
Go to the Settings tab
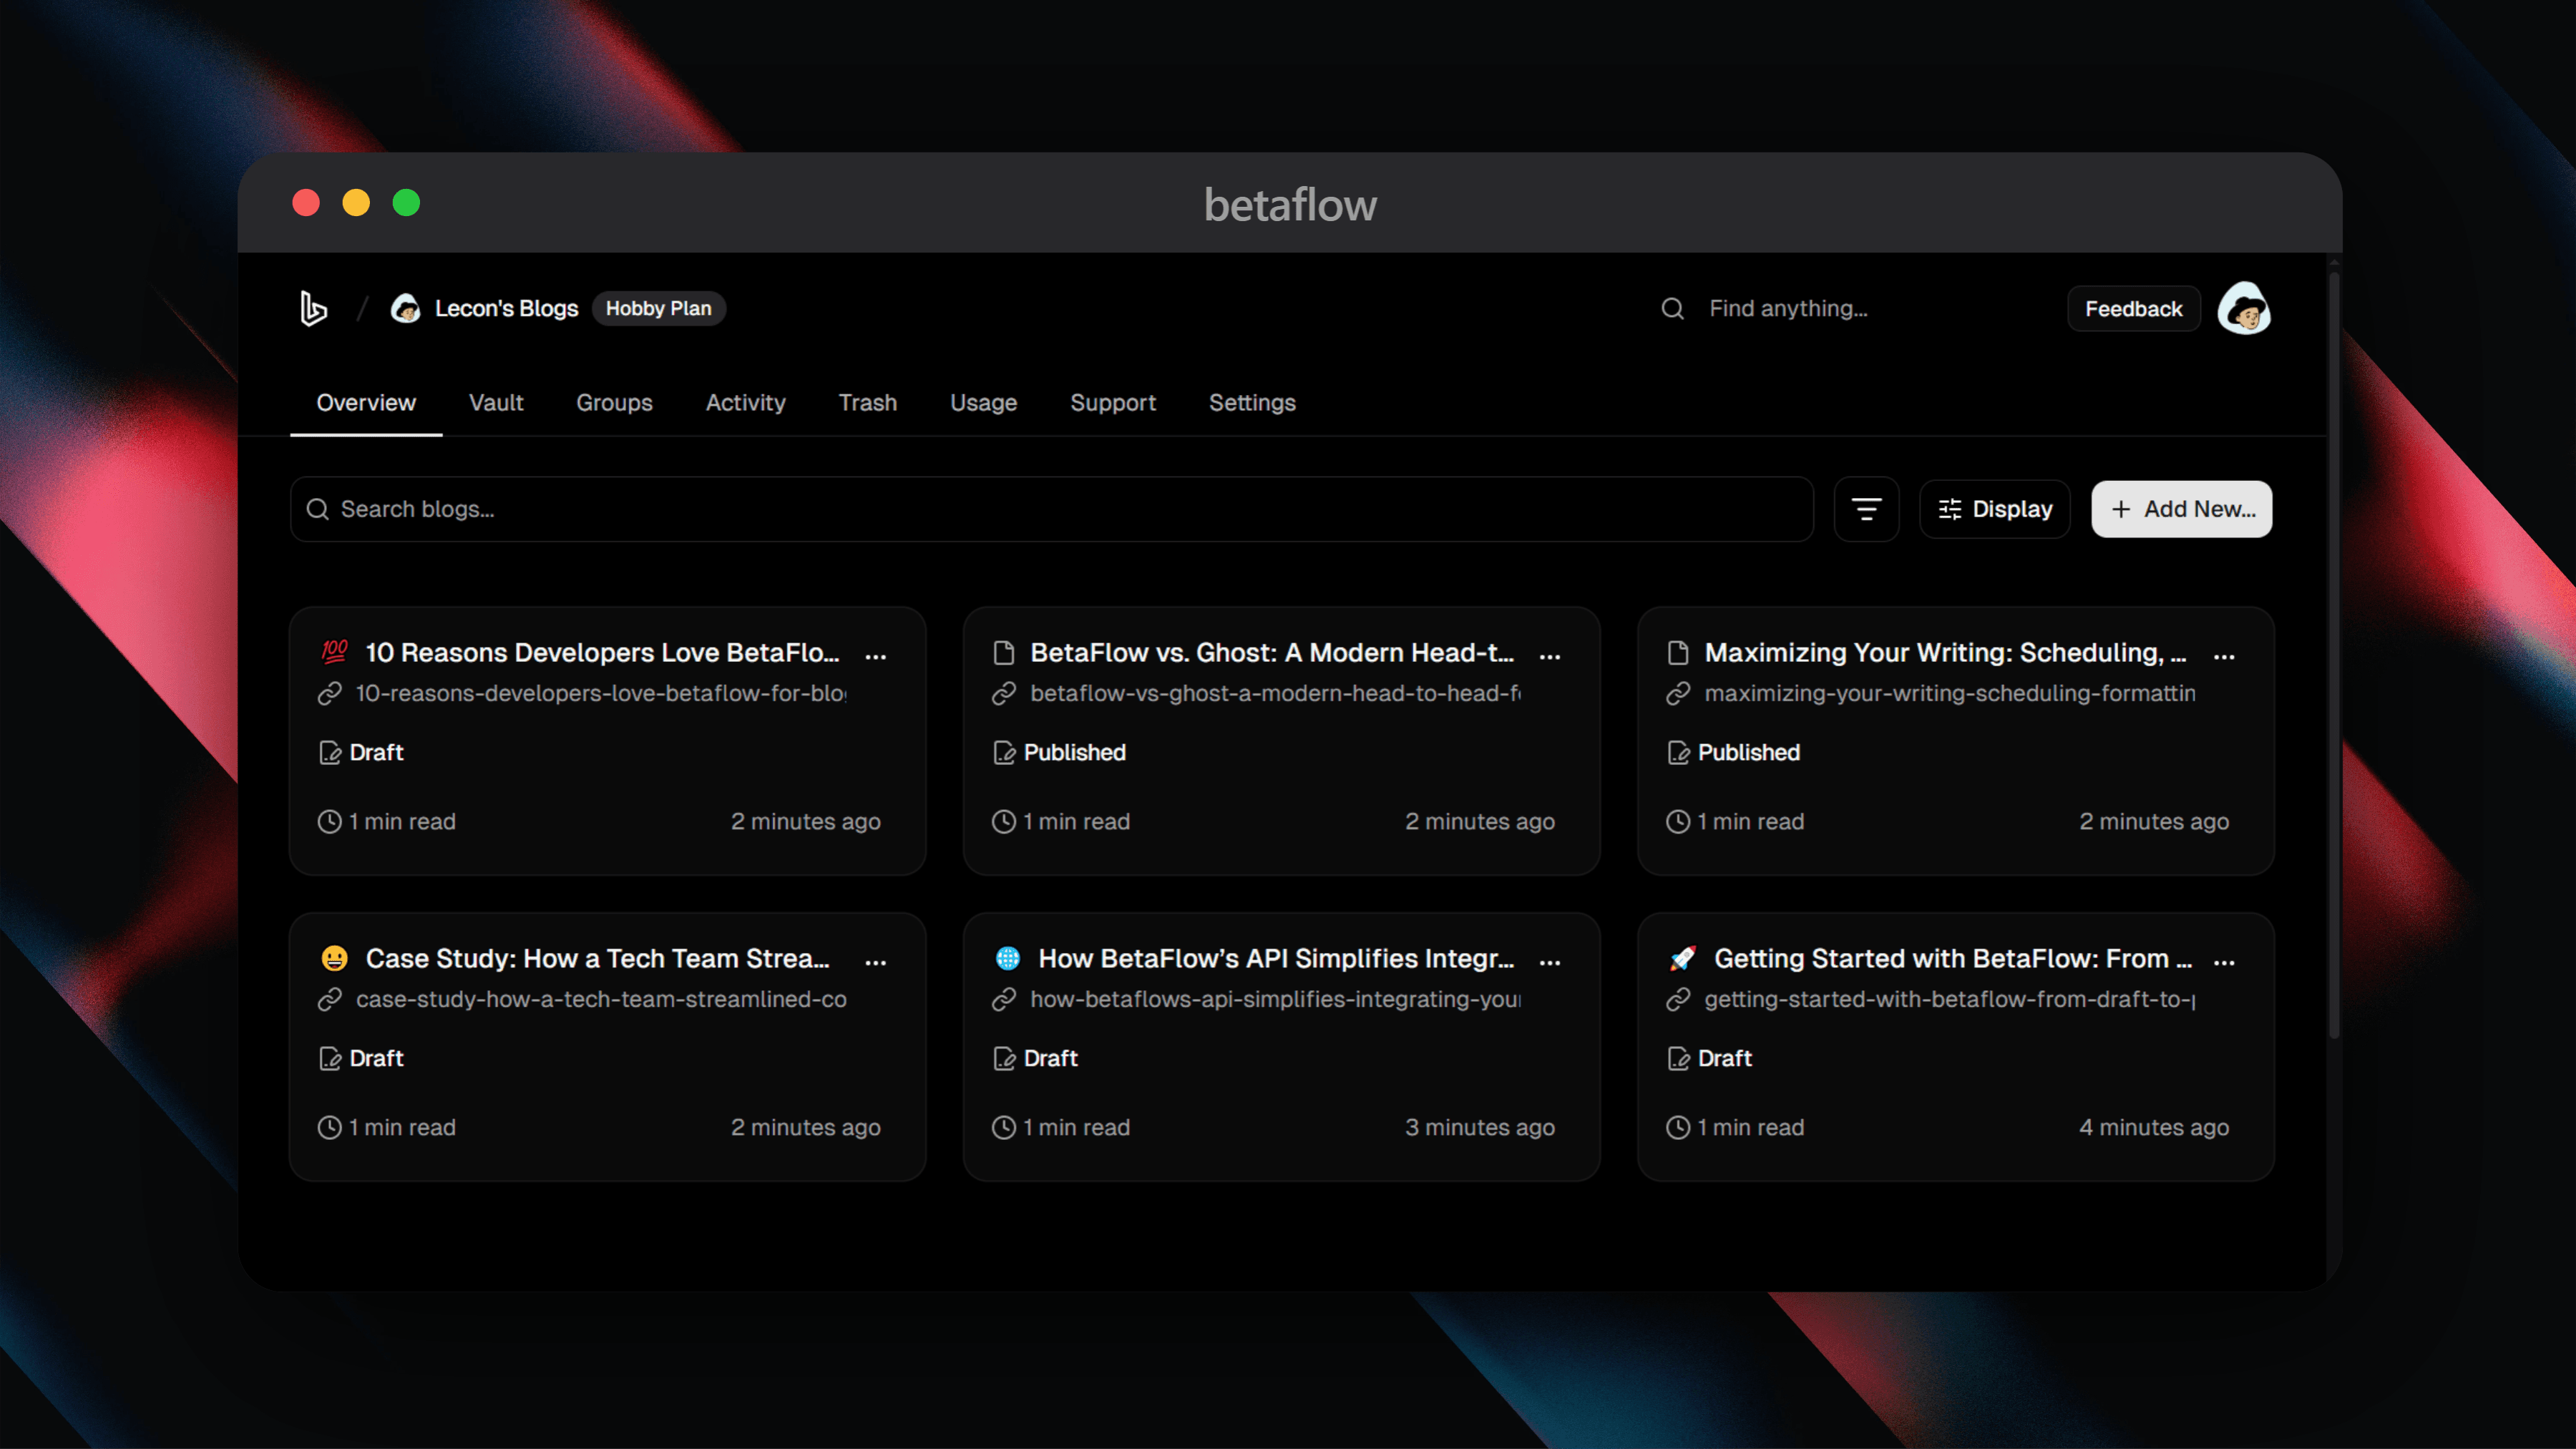(1252, 402)
